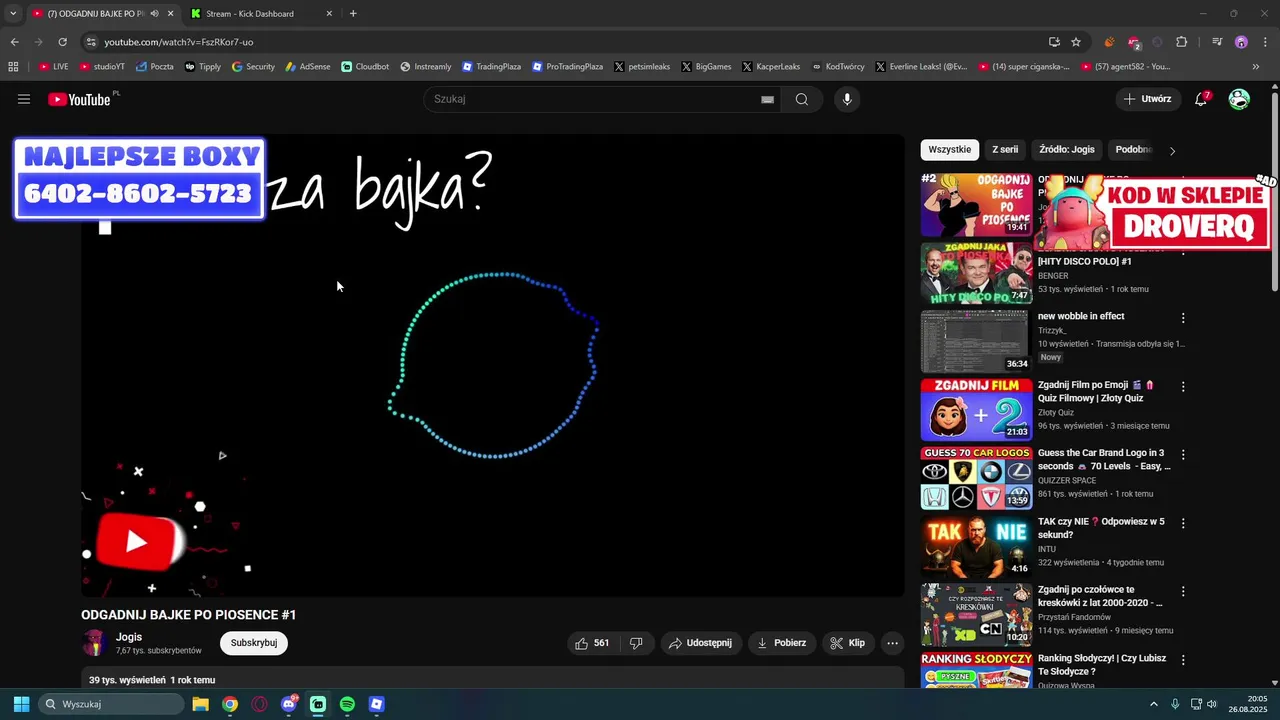Open Guess 70 Car Logos thumbnail

pyautogui.click(x=976, y=478)
